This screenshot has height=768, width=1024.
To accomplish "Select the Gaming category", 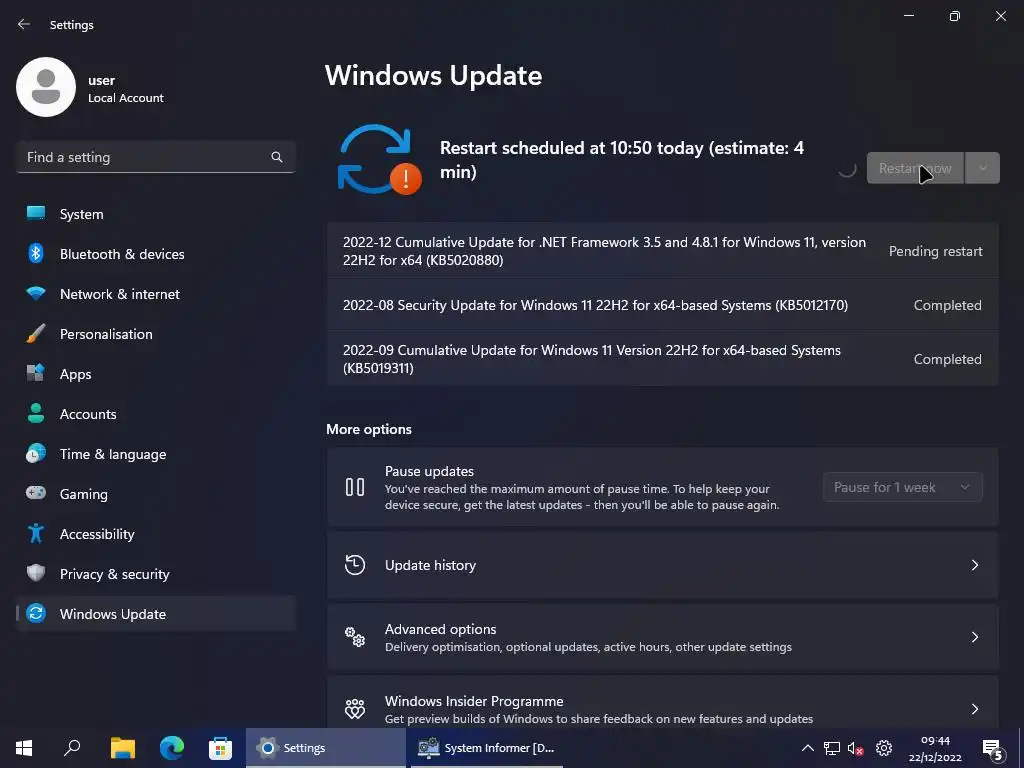I will (155, 494).
